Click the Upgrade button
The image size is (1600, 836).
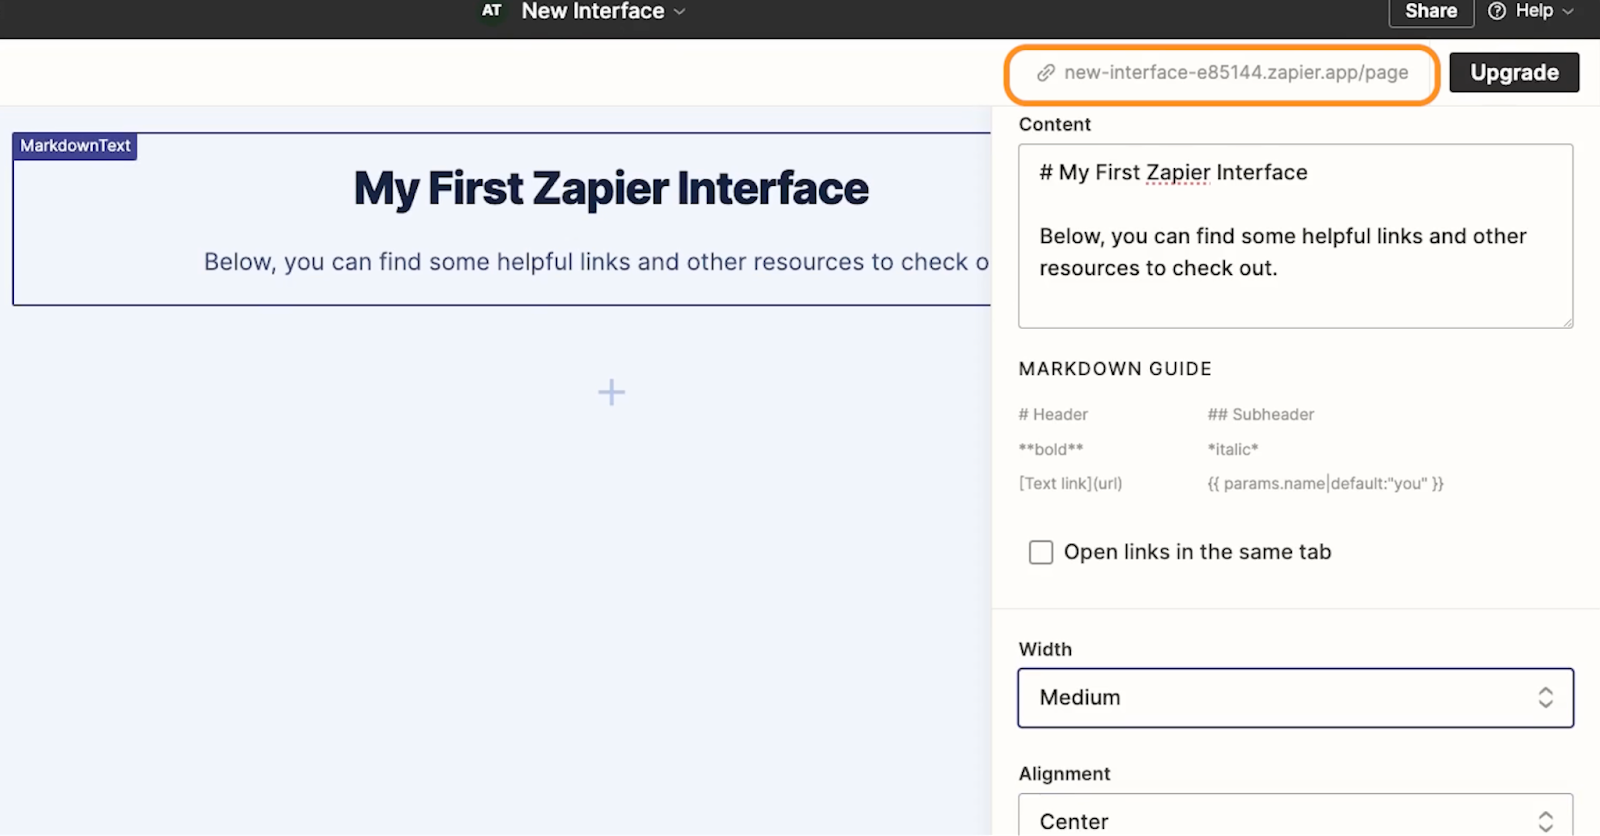(1514, 73)
